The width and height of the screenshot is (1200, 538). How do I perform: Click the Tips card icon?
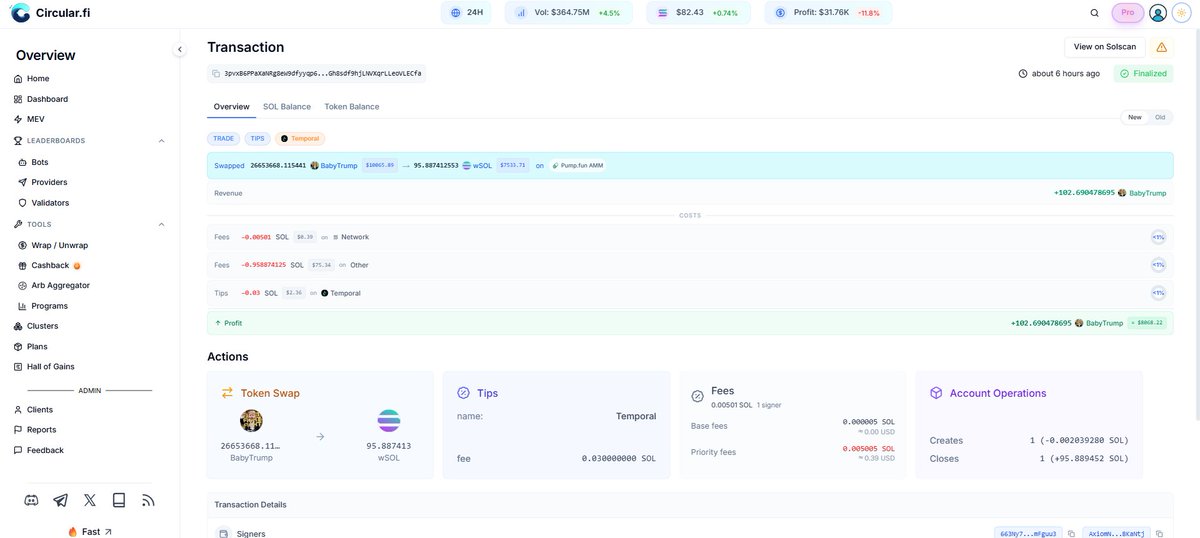pos(463,393)
